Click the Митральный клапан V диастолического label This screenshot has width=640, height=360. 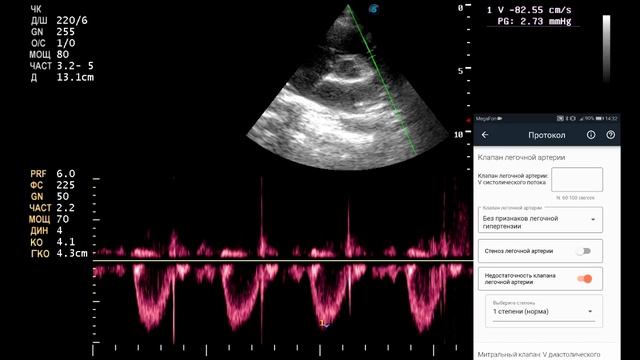point(539,354)
